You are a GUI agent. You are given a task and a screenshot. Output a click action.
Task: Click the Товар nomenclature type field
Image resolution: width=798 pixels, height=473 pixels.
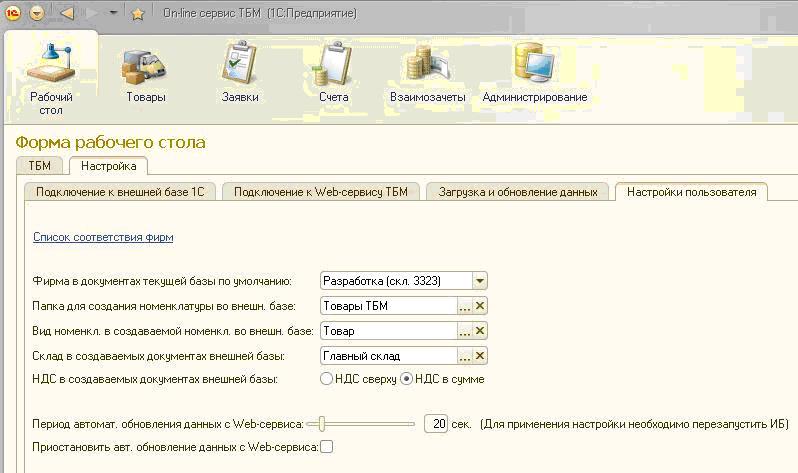(389, 331)
